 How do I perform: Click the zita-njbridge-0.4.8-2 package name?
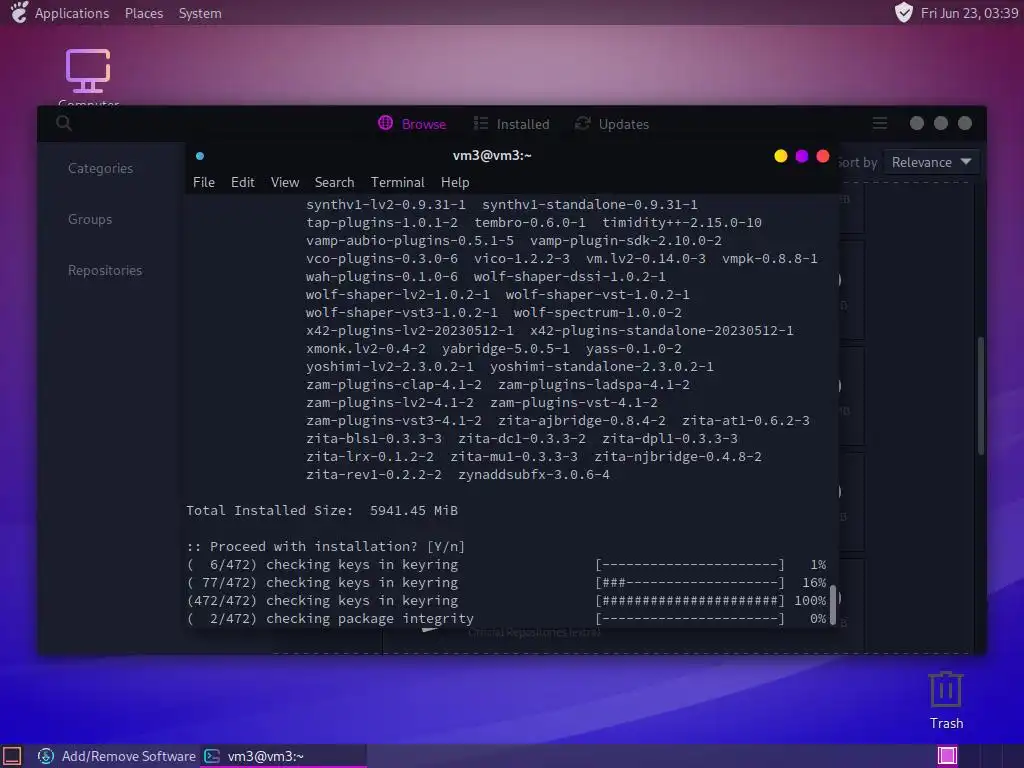(678, 456)
